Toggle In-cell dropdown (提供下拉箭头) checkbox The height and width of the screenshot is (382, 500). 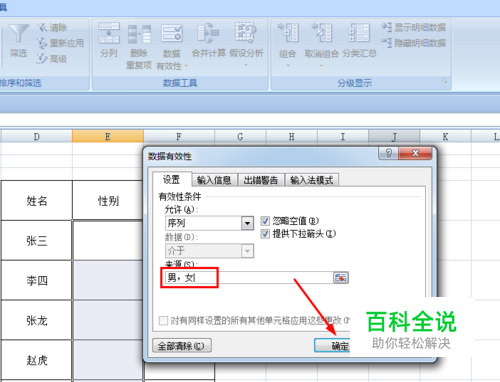click(265, 234)
